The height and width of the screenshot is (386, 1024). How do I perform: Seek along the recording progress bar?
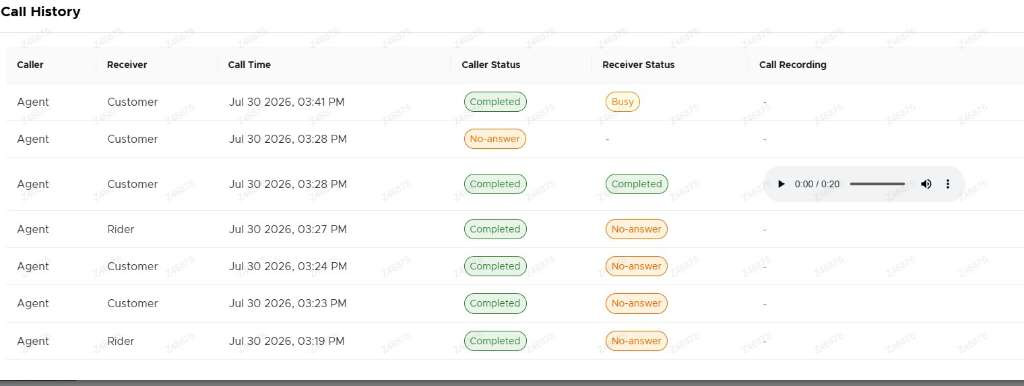877,184
